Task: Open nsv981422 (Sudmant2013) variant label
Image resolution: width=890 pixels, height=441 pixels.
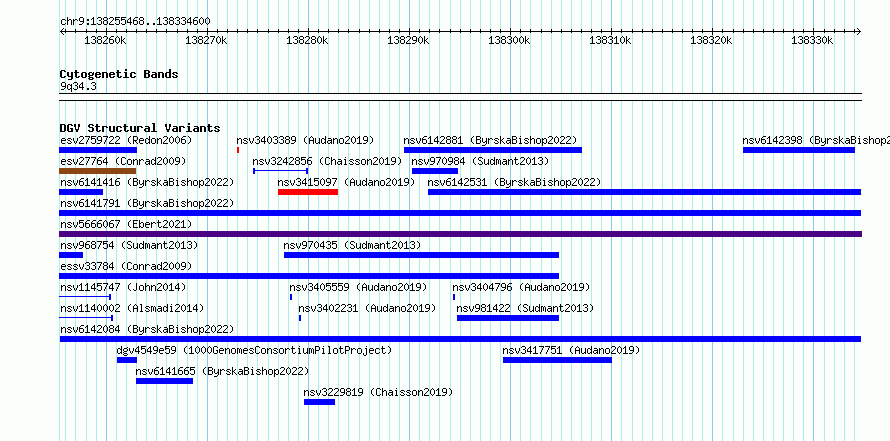Action: click(x=525, y=308)
